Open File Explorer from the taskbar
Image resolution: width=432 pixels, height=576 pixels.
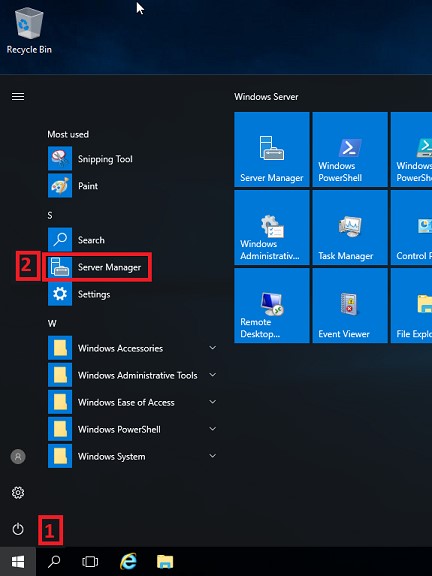click(165, 562)
